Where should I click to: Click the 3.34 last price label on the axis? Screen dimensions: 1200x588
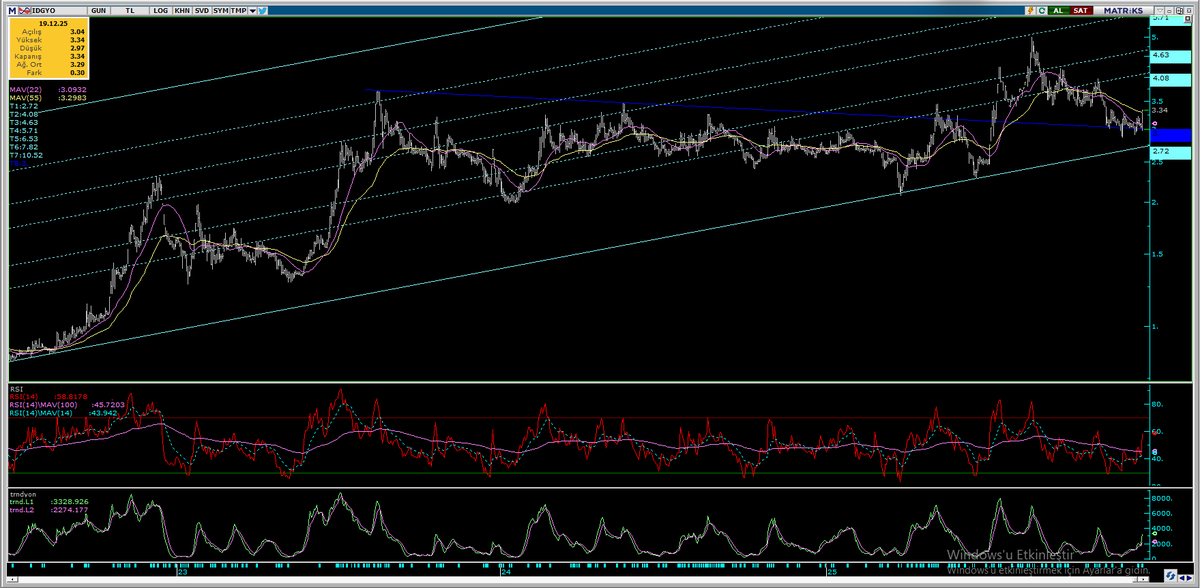[x=1160, y=110]
